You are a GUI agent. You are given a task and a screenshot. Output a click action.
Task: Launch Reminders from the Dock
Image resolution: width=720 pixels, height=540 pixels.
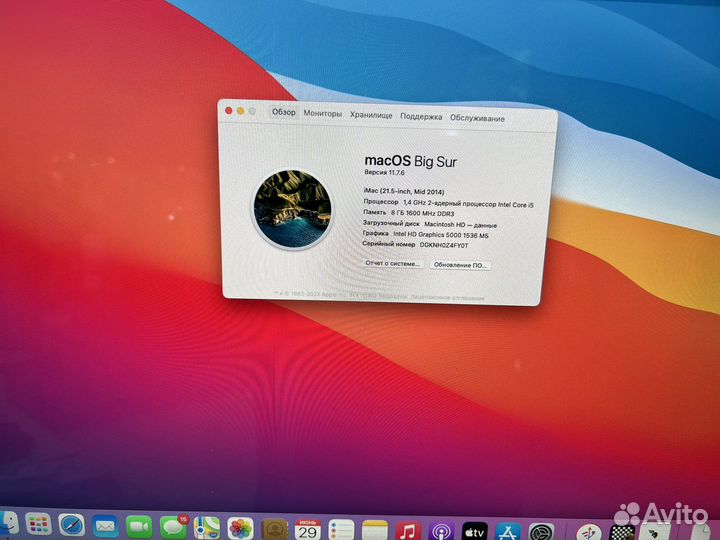pyautogui.click(x=341, y=530)
